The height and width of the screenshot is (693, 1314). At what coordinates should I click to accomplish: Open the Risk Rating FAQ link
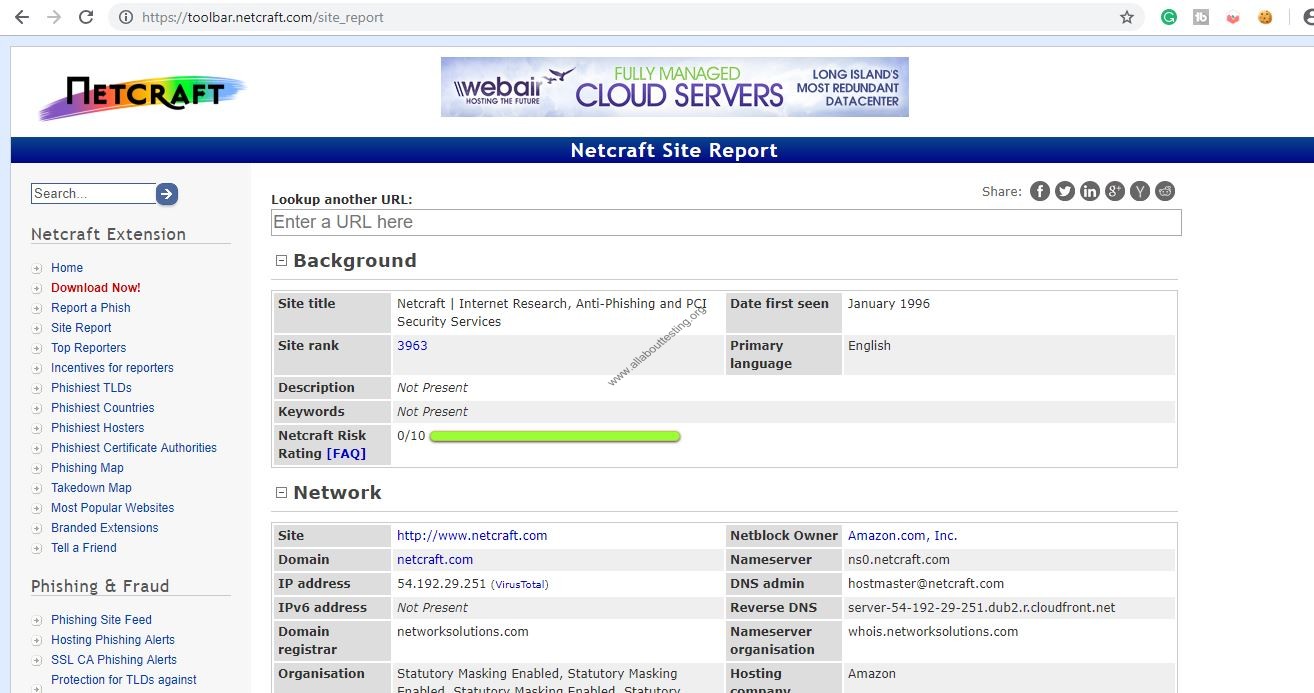click(346, 454)
